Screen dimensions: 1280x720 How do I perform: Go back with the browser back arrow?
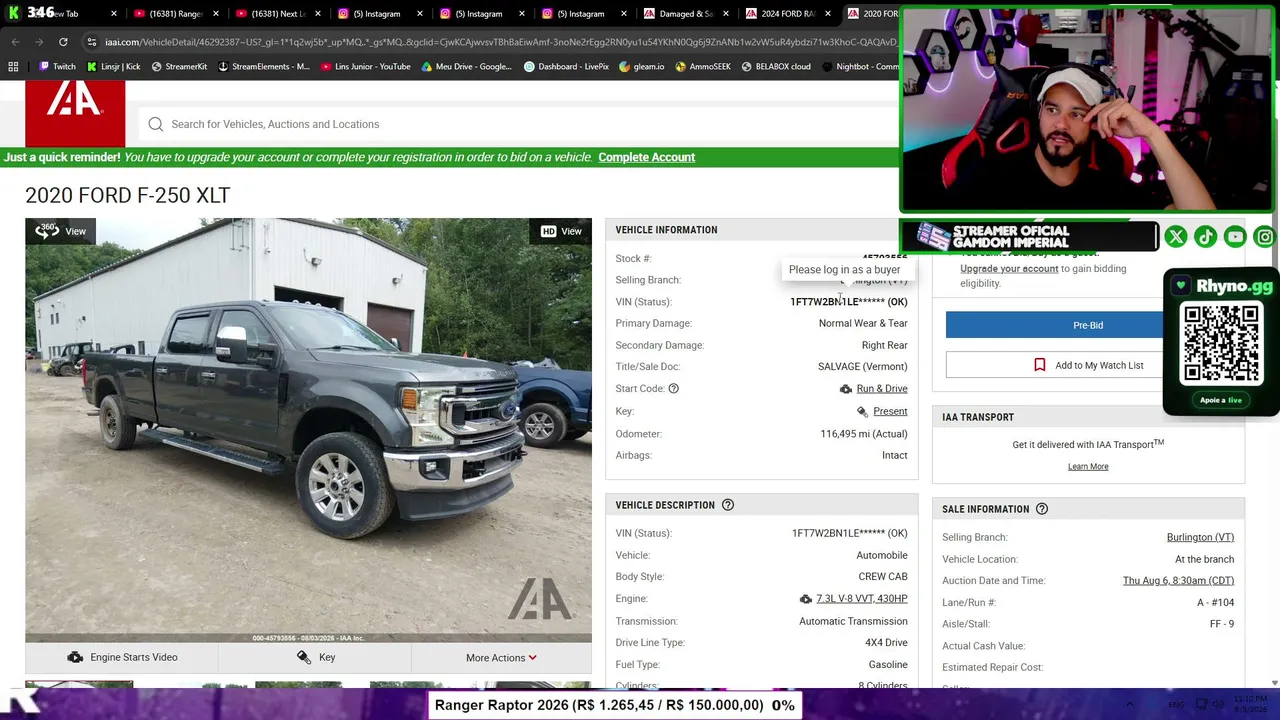pos(15,42)
